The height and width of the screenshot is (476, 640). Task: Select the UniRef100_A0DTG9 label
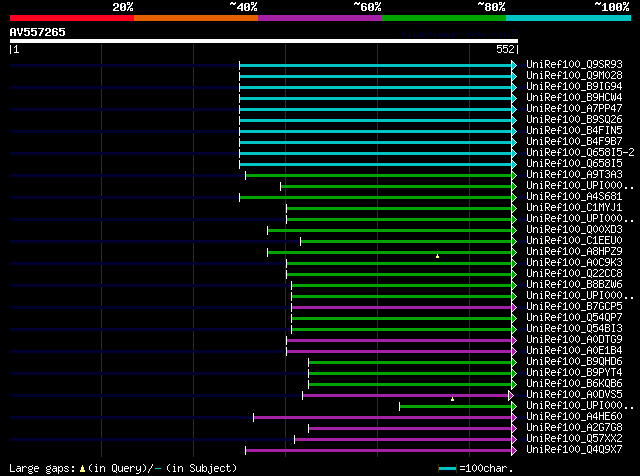coord(574,340)
